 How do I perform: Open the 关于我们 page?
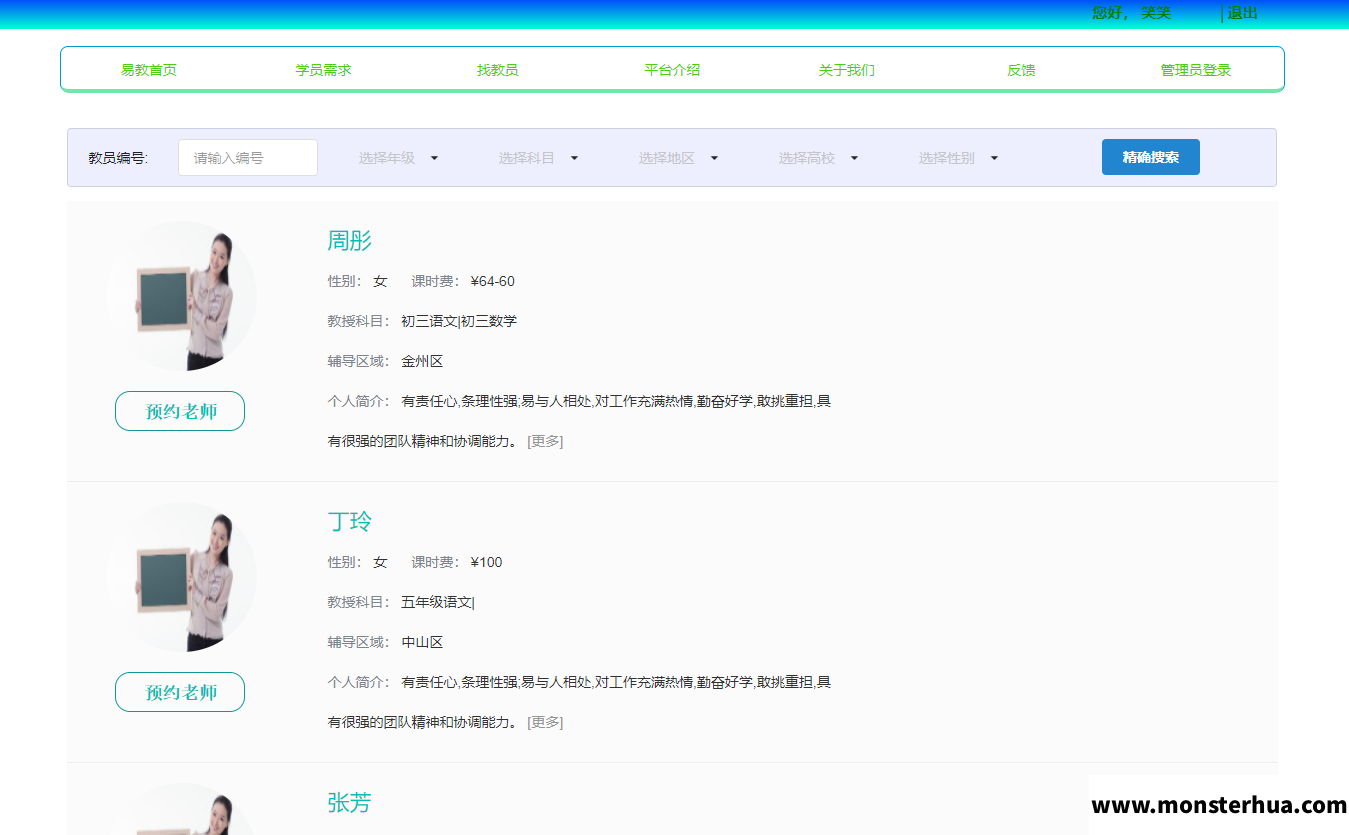pyautogui.click(x=846, y=70)
